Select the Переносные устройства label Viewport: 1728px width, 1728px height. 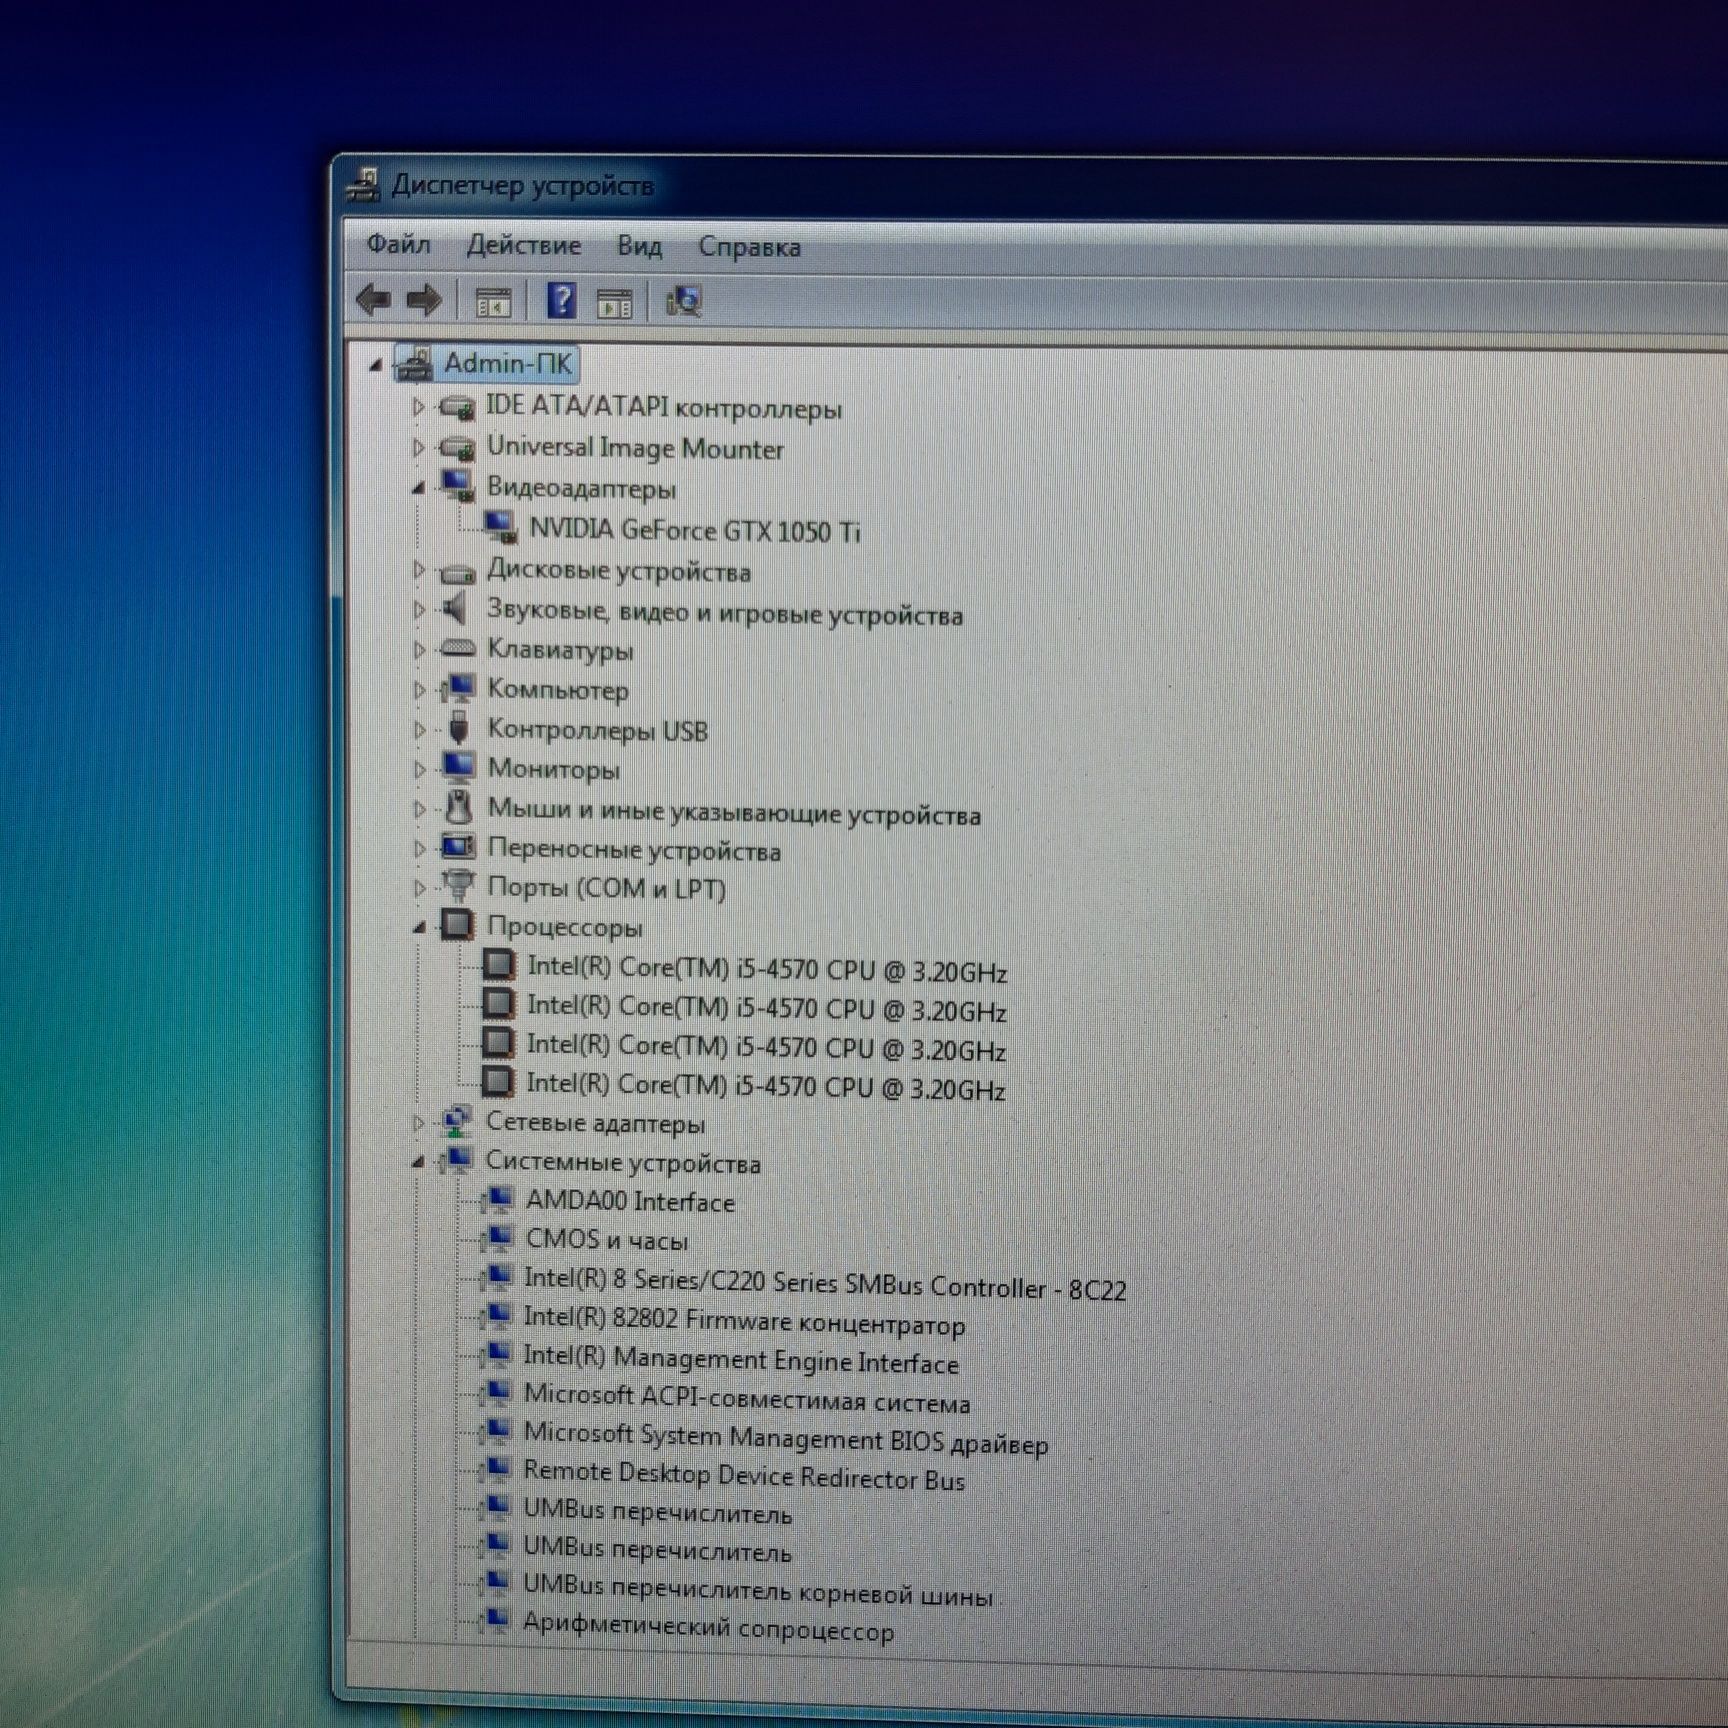click(634, 850)
